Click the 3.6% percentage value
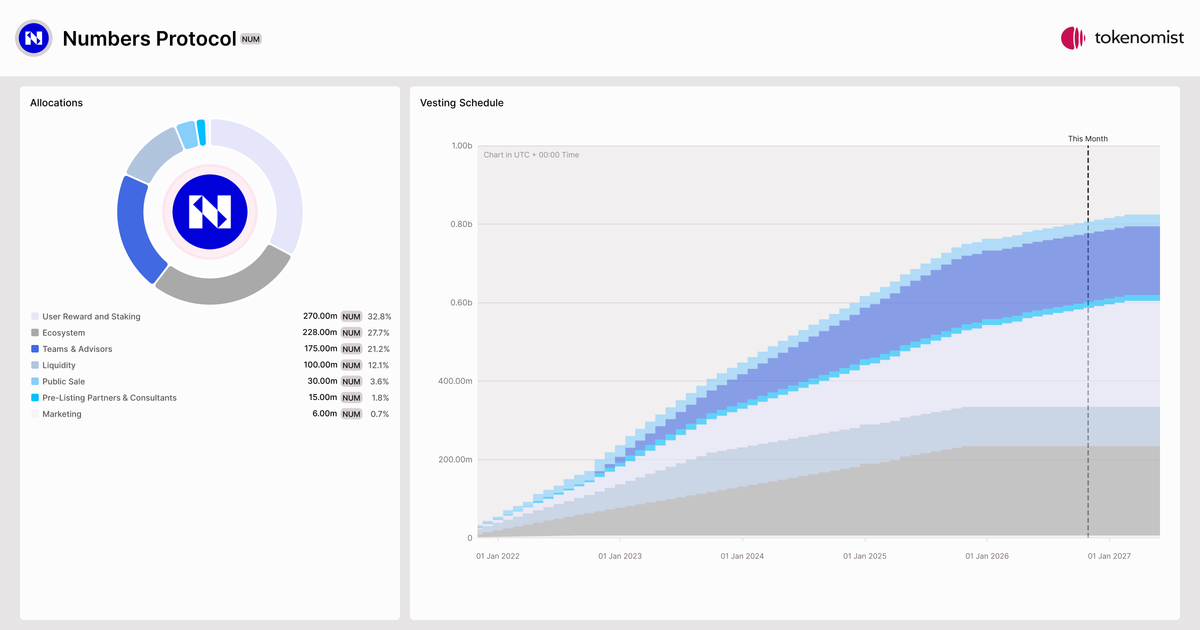Viewport: 1200px width, 630px height. coord(380,382)
